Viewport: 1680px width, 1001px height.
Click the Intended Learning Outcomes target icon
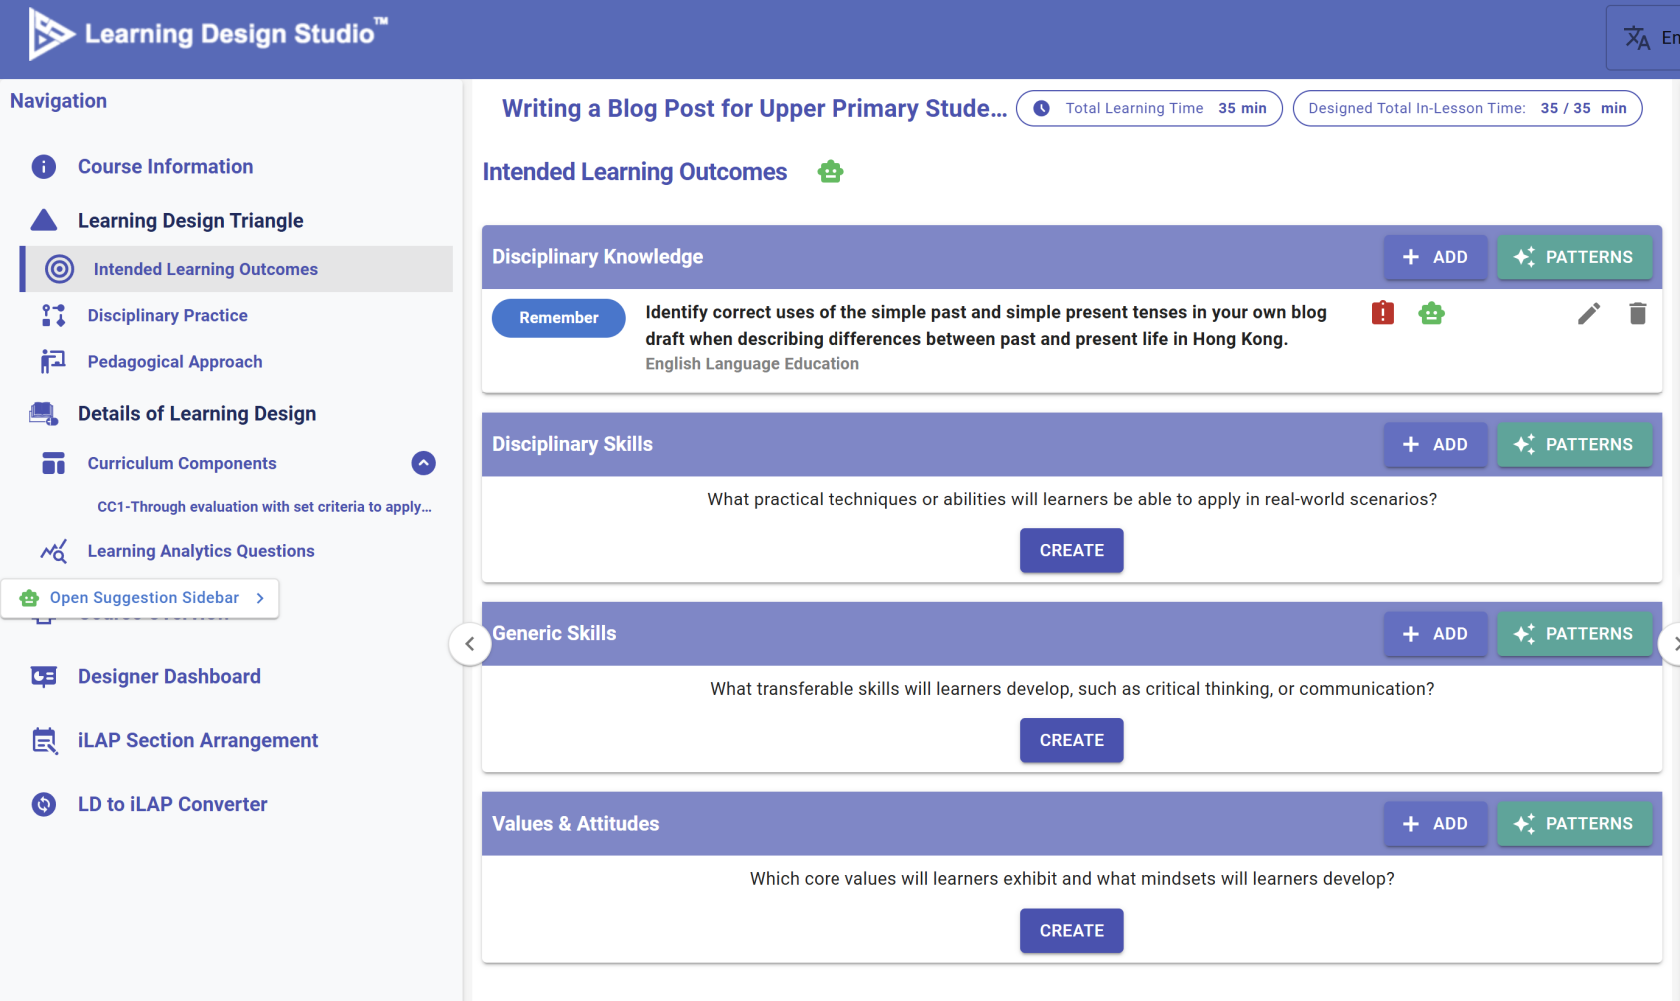point(60,269)
